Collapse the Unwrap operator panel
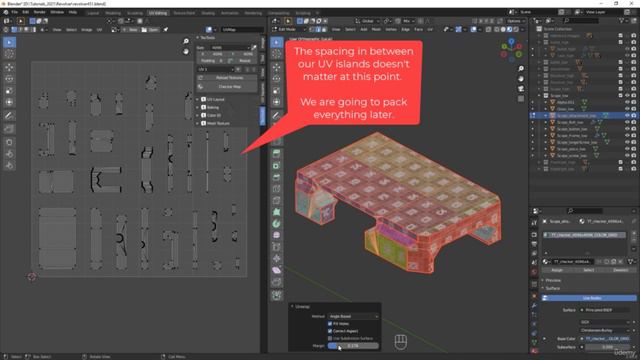 [292, 306]
